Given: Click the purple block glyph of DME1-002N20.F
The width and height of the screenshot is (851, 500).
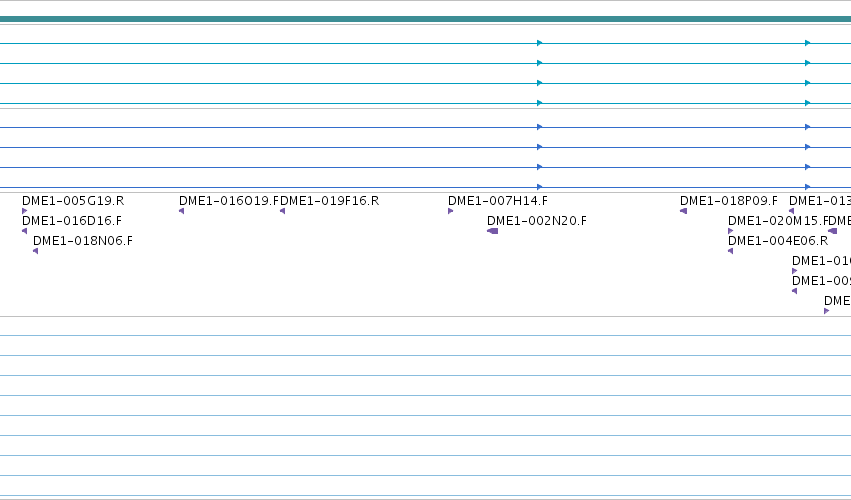Looking at the screenshot, I should (493, 231).
